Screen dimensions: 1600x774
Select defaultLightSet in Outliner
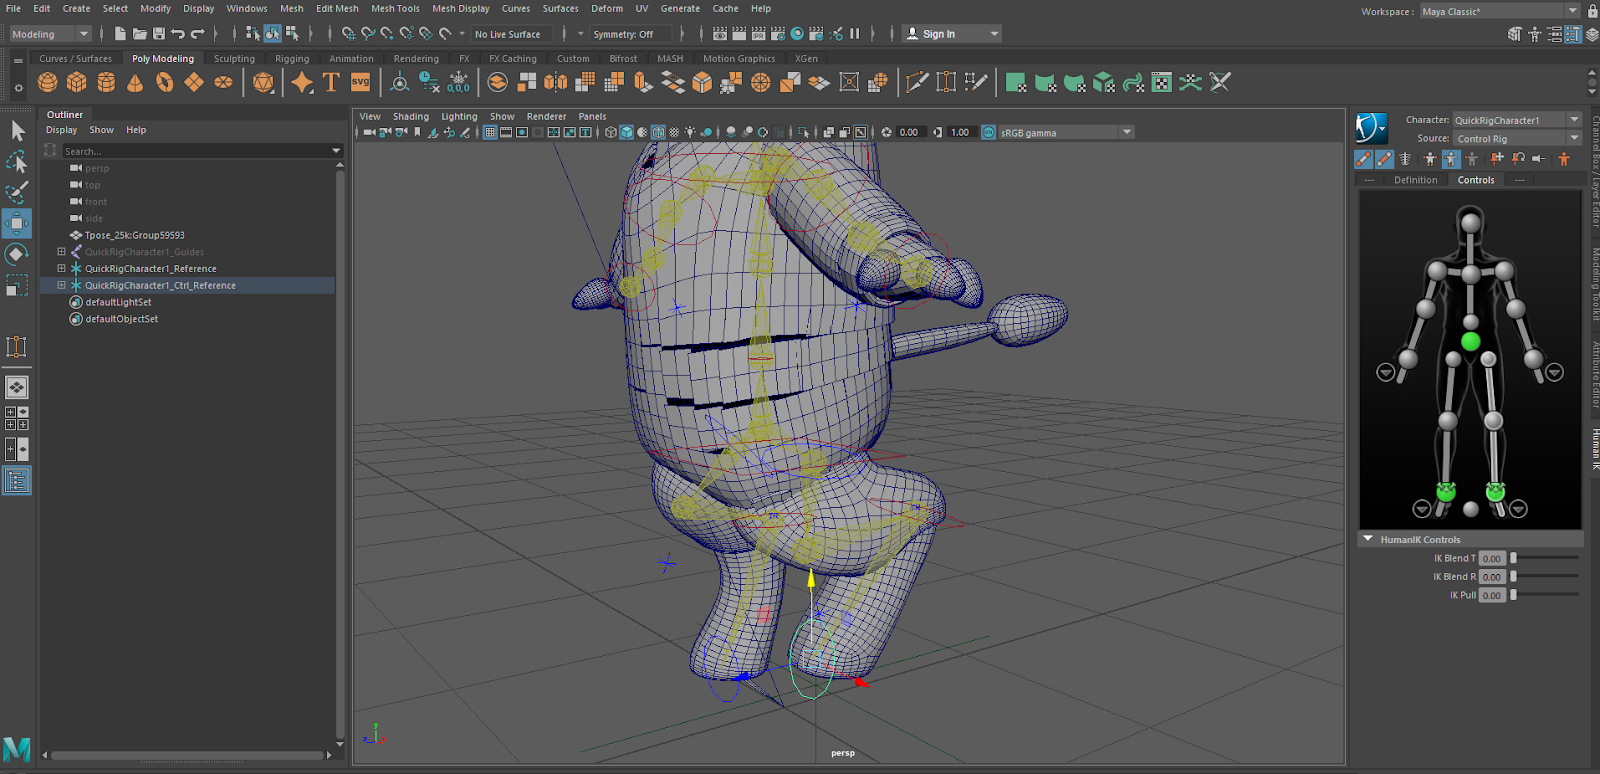pyautogui.click(x=118, y=302)
